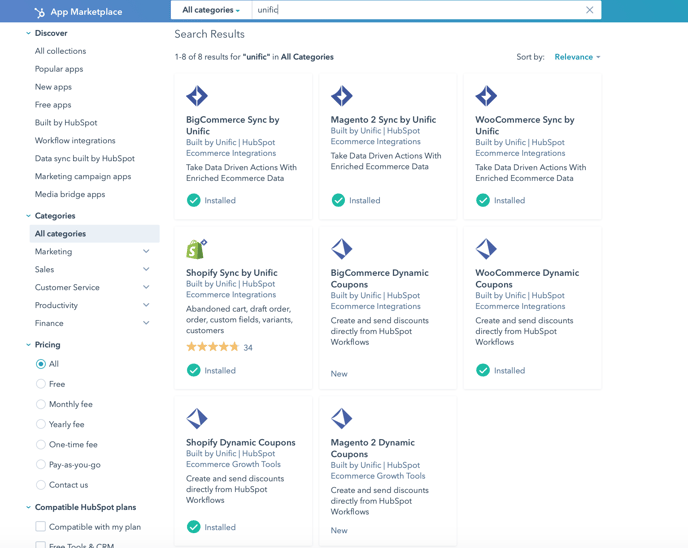The width and height of the screenshot is (688, 548).
Task: Open the Relevance sort dropdown
Action: 577,57
